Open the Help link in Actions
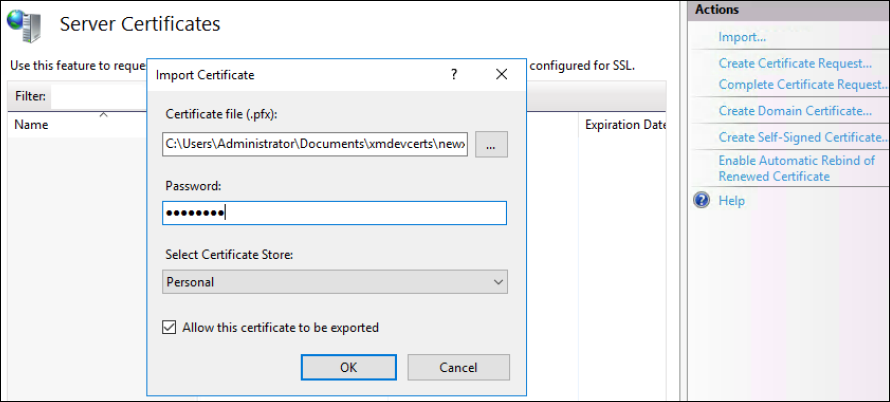 coord(731,200)
